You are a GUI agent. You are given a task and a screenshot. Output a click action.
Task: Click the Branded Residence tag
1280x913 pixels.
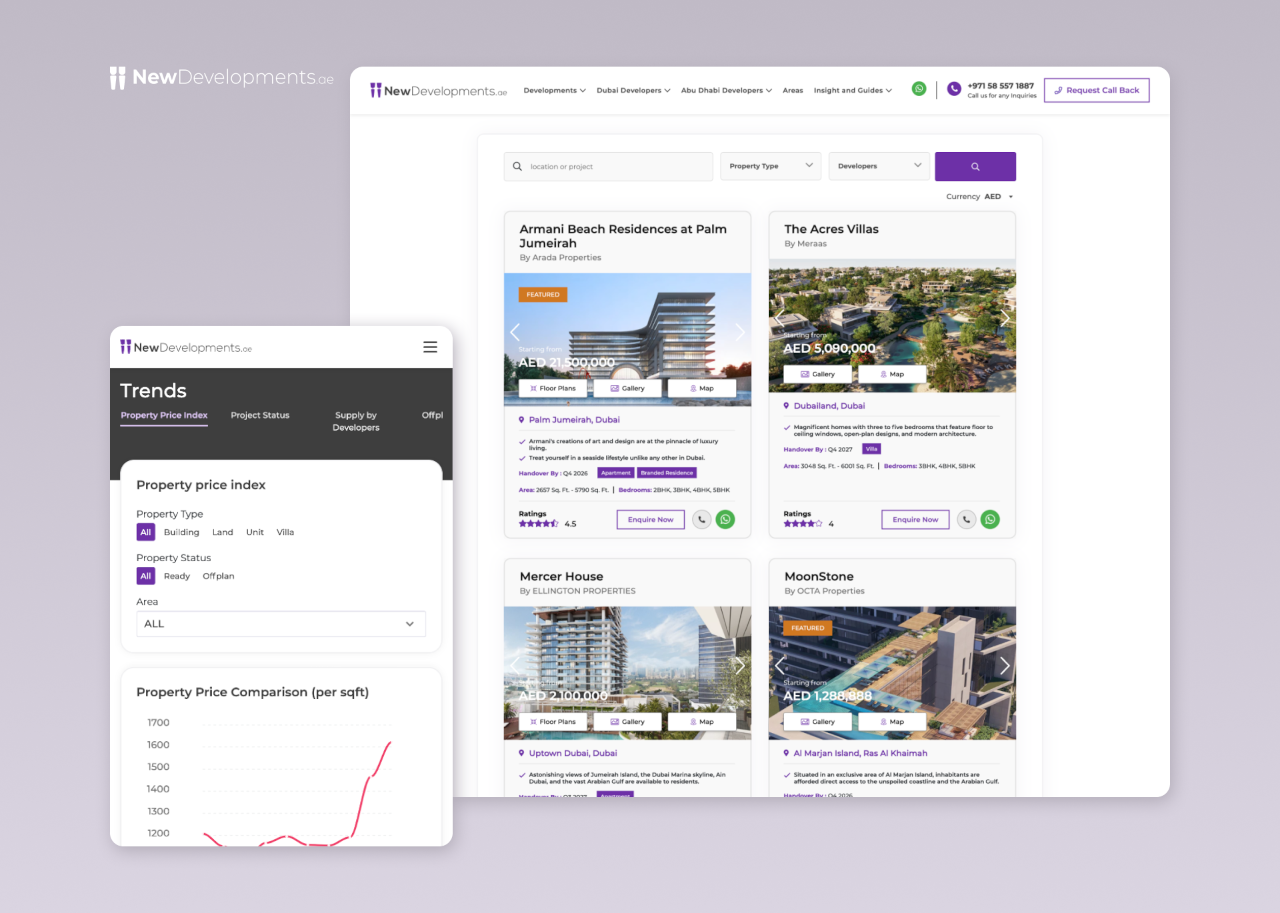tap(667, 473)
